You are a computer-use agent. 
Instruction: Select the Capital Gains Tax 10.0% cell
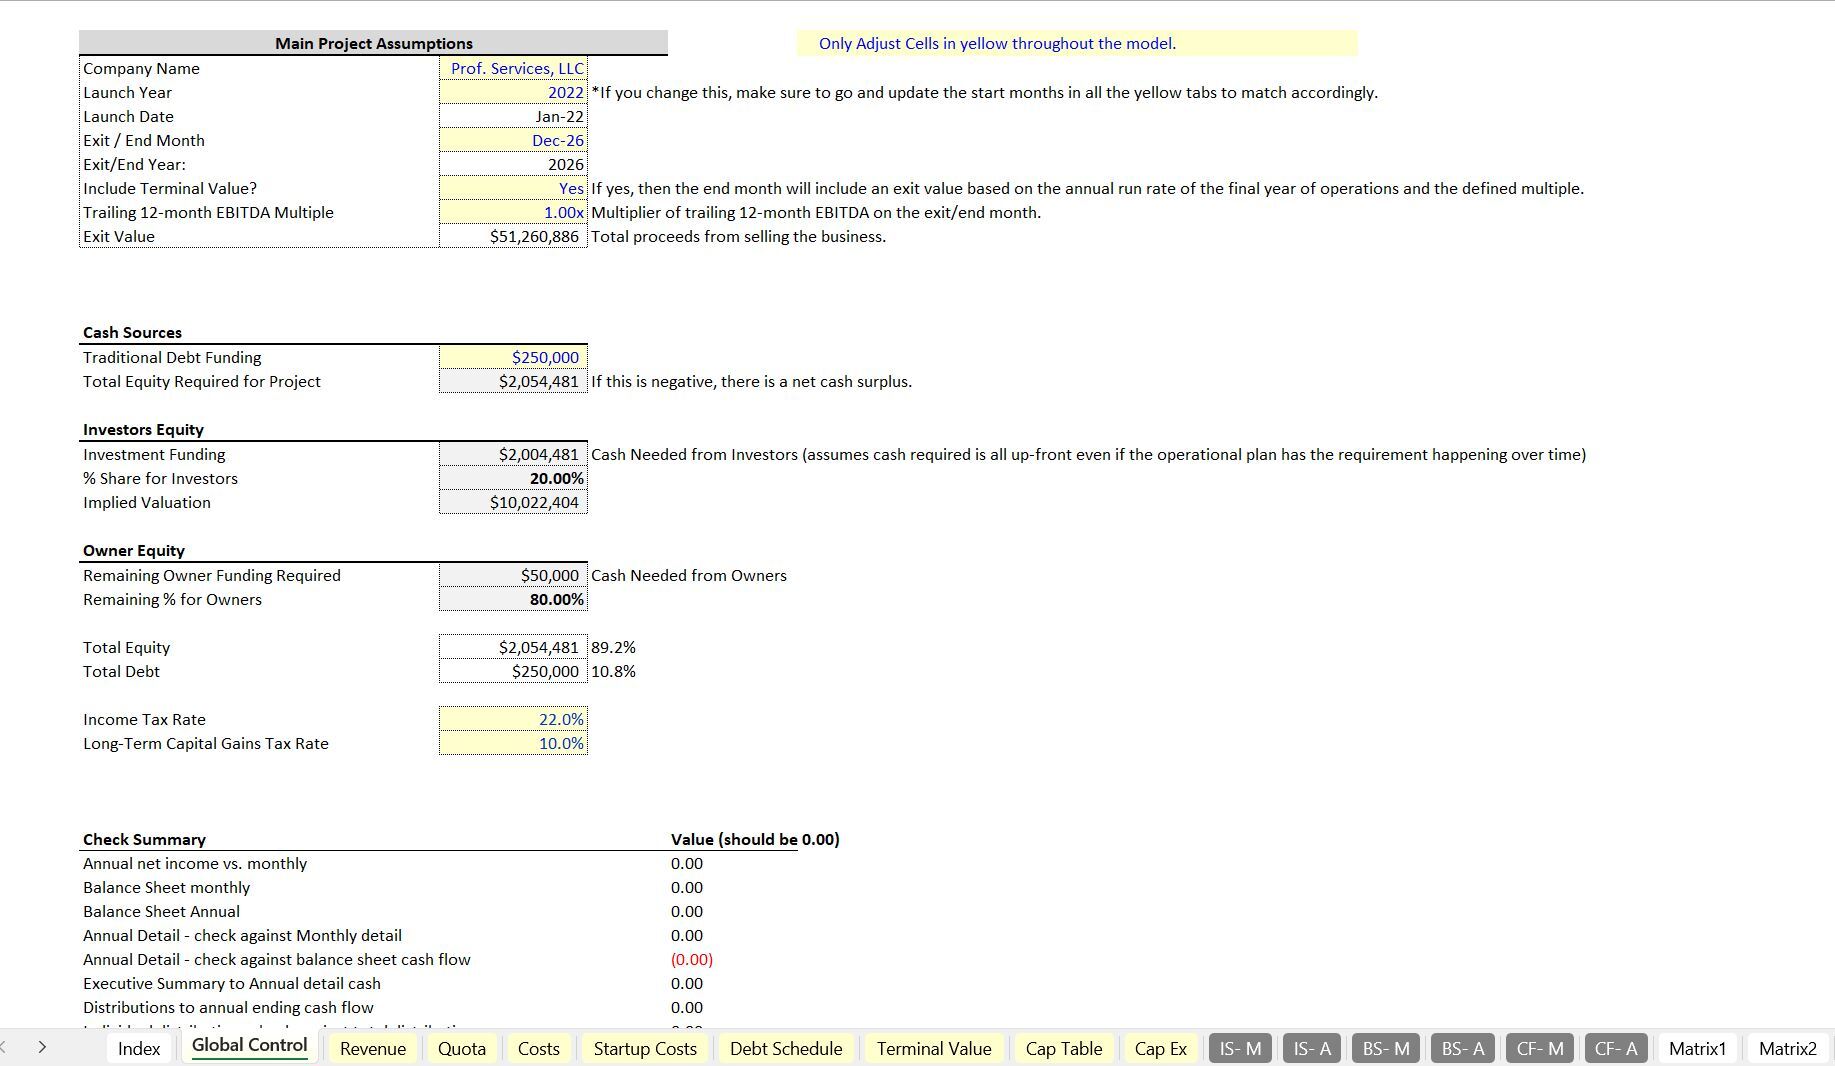[513, 743]
